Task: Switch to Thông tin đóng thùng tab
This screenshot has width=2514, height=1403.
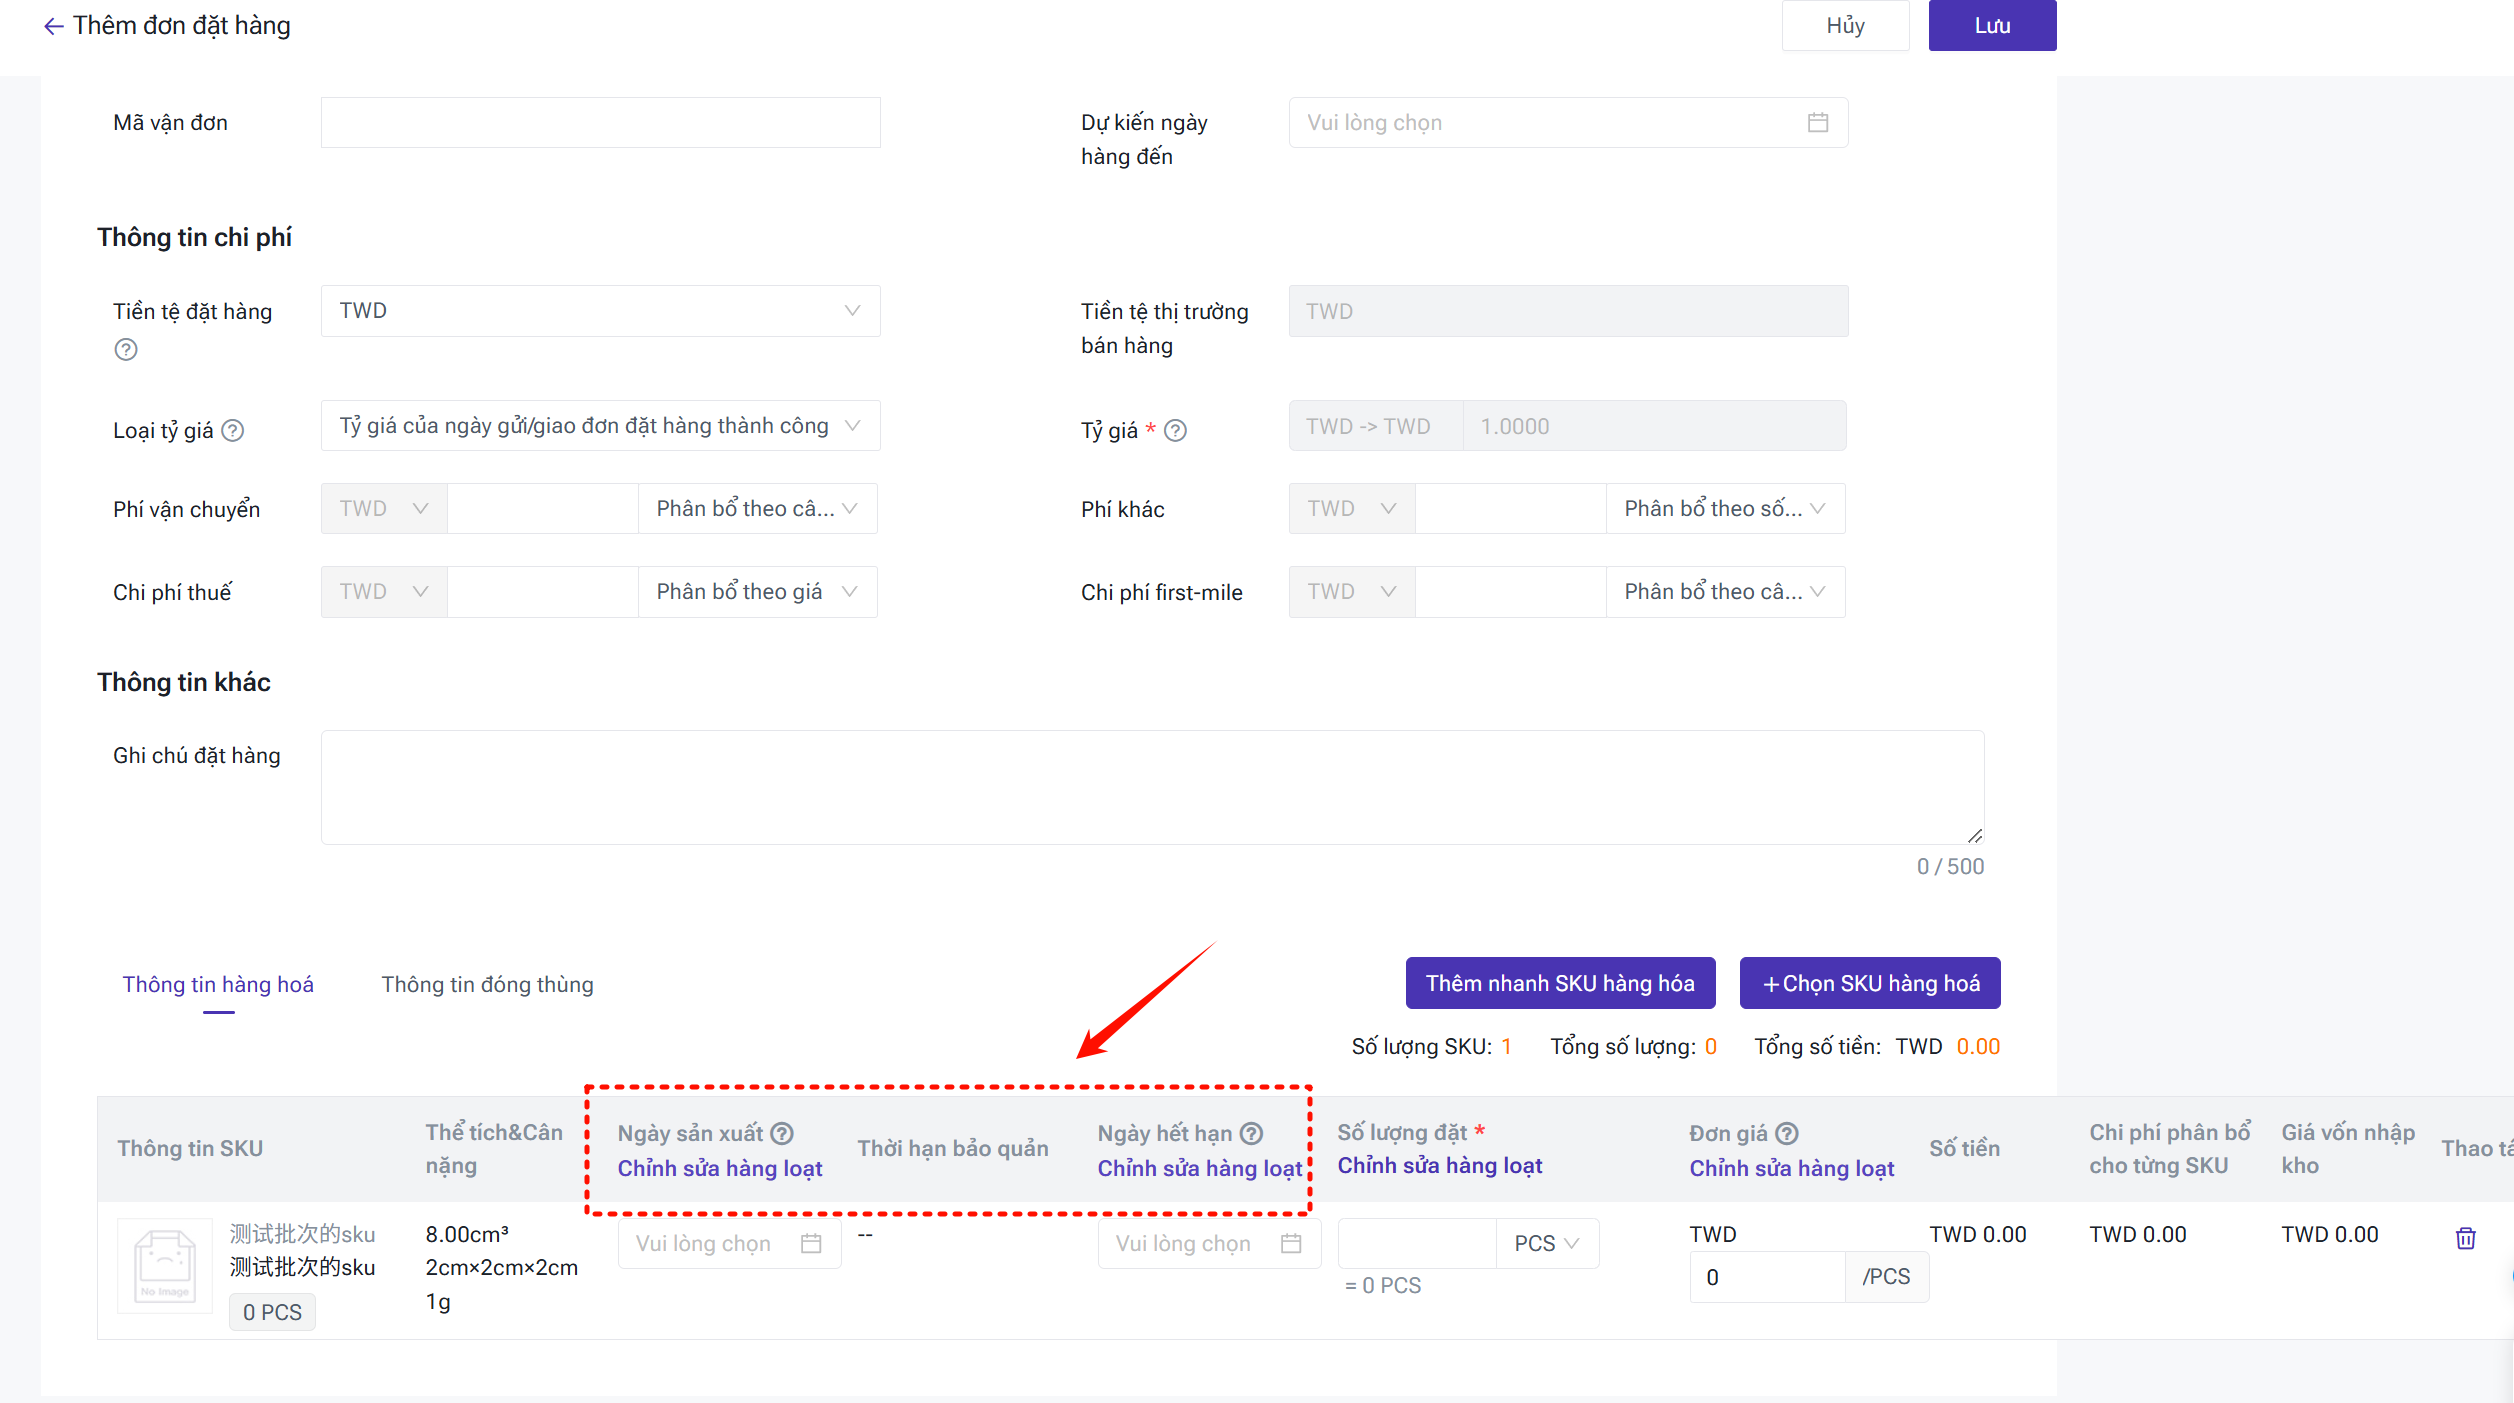Action: pyautogui.click(x=487, y=984)
